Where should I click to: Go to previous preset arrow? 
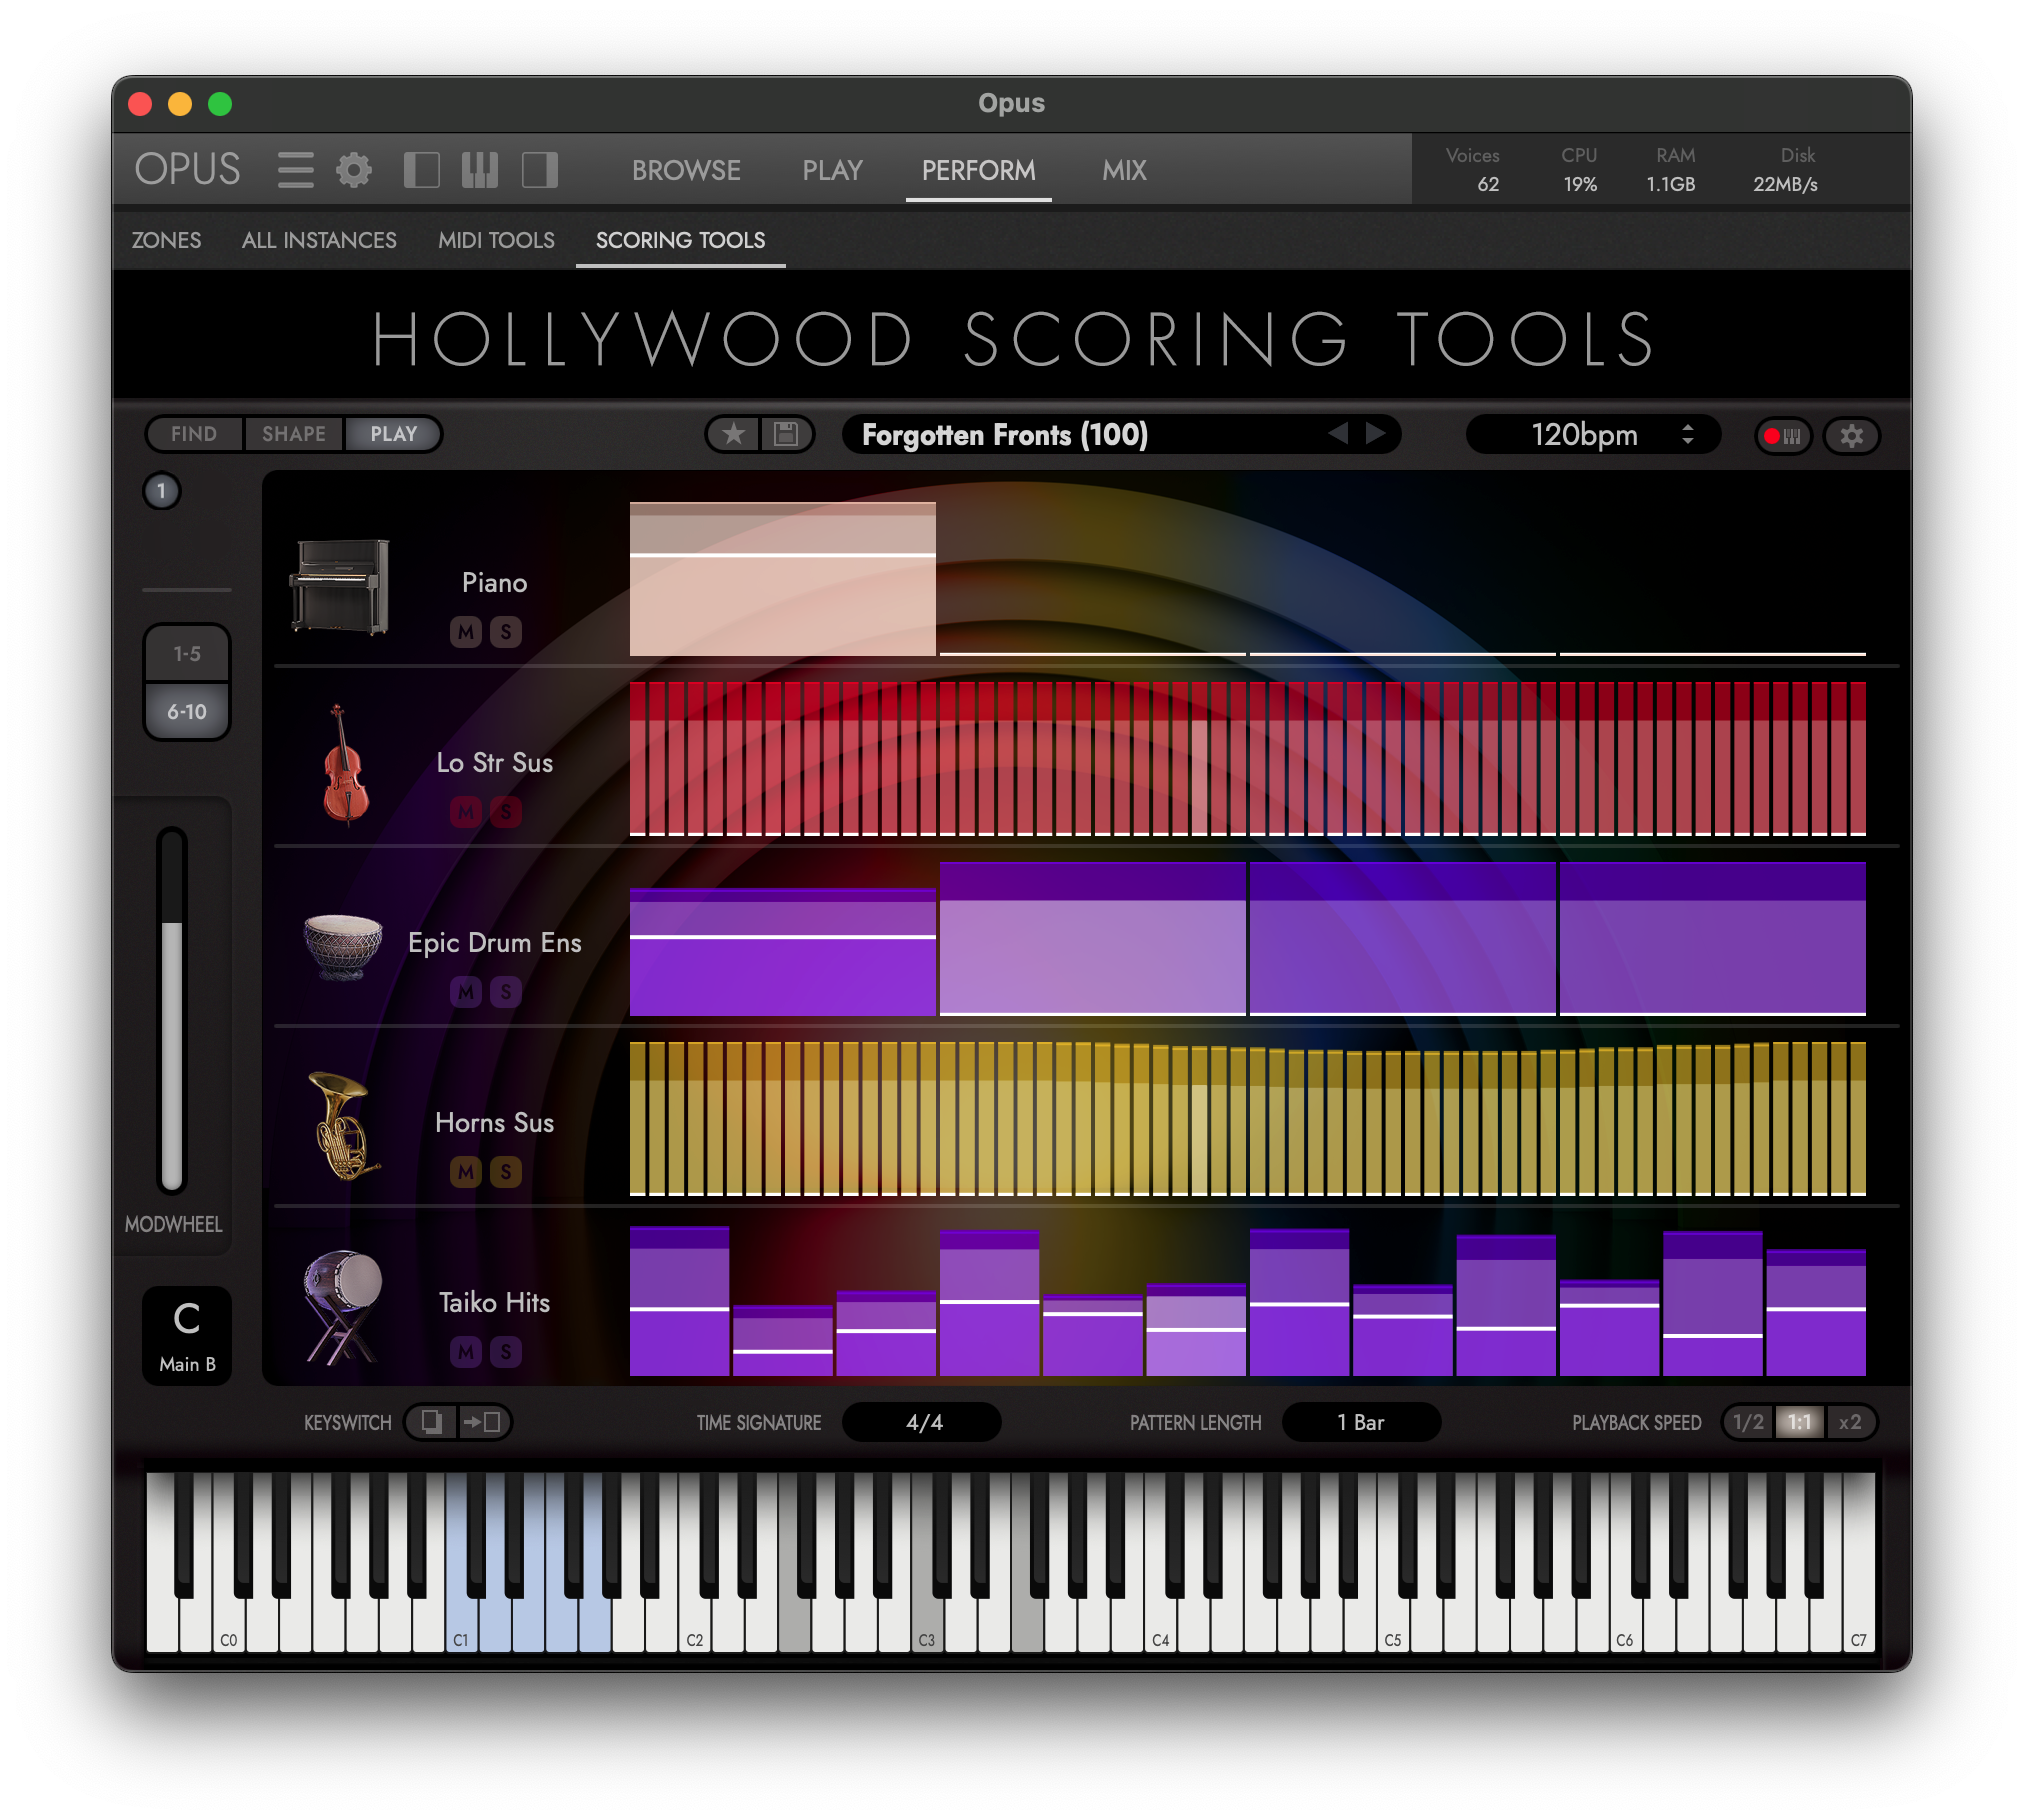point(1338,434)
